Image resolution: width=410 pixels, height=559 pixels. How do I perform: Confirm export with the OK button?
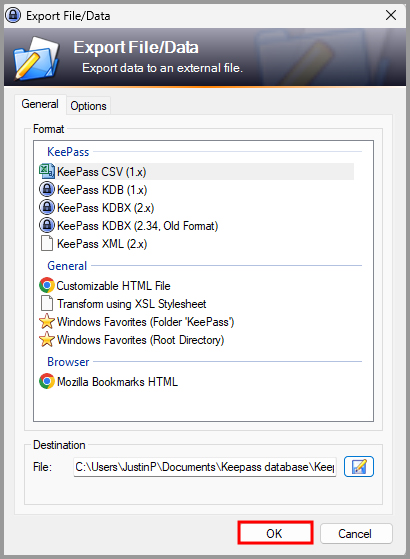[275, 533]
